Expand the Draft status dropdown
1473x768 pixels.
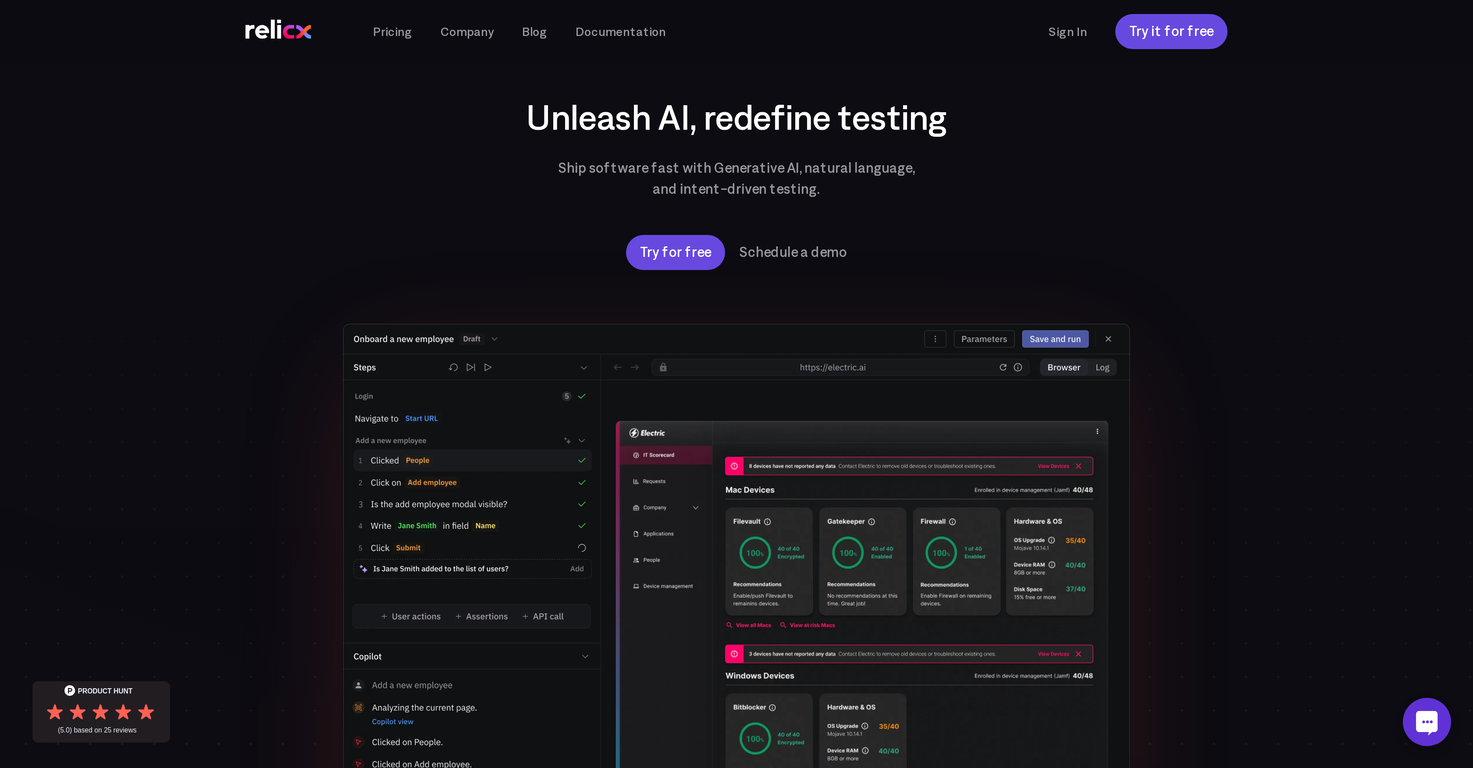(x=494, y=339)
